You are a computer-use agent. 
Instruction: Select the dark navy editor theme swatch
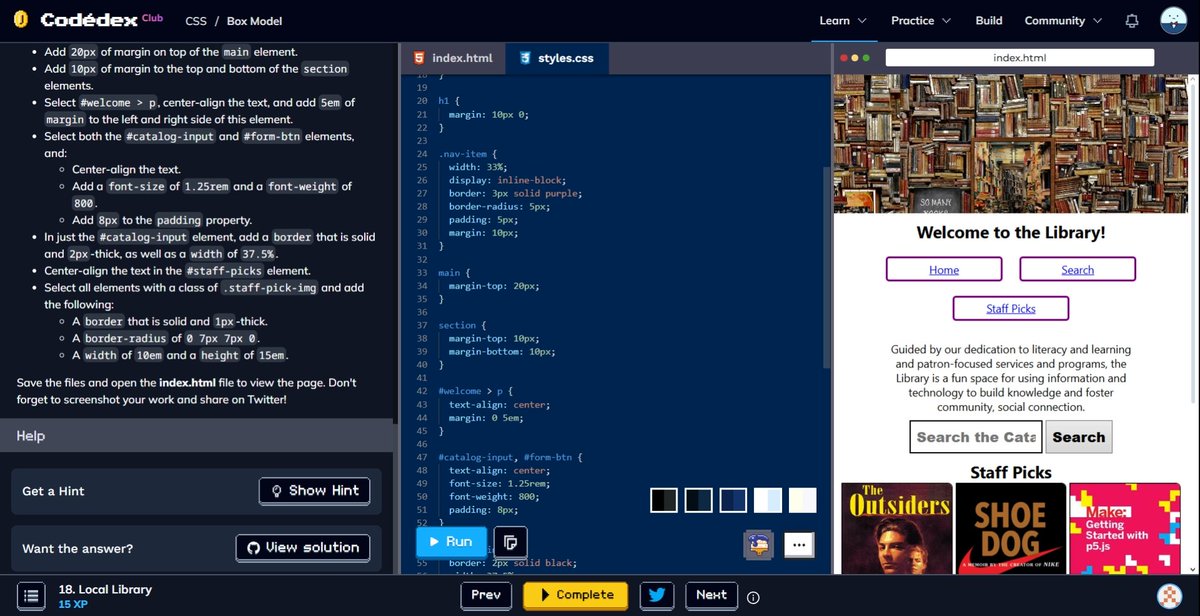[x=699, y=500]
